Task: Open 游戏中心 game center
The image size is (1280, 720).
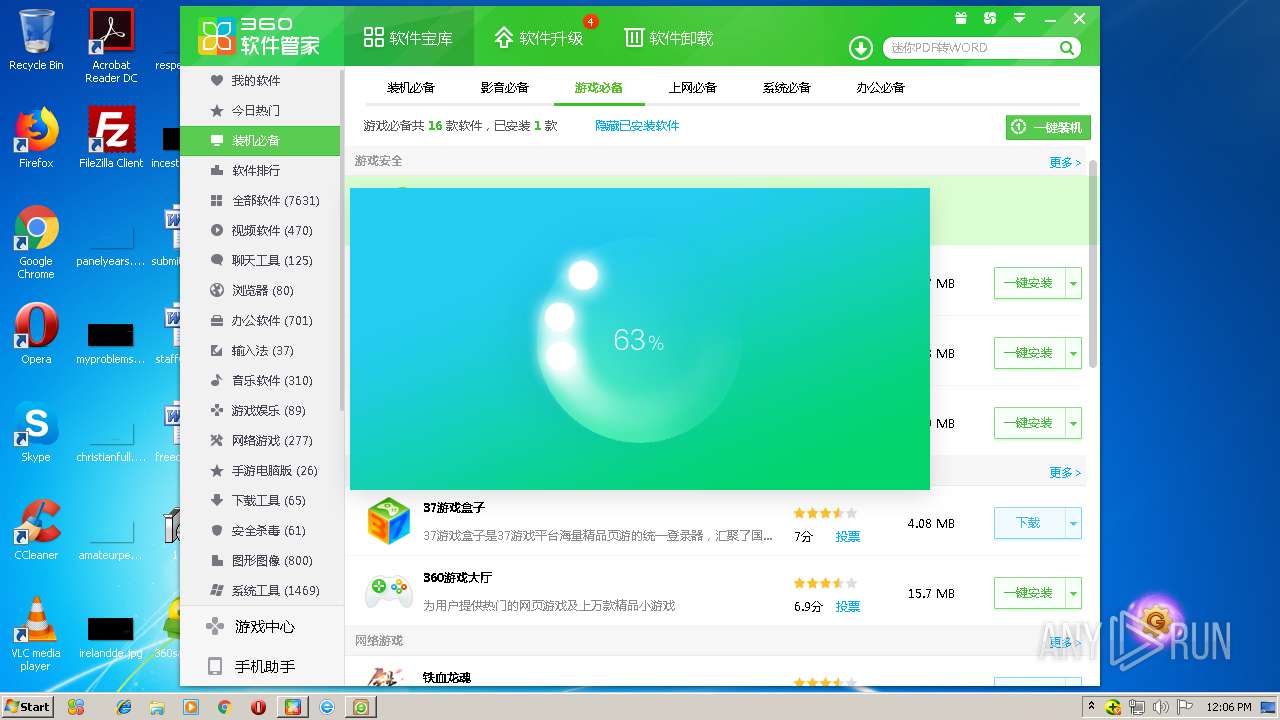Action: point(260,627)
